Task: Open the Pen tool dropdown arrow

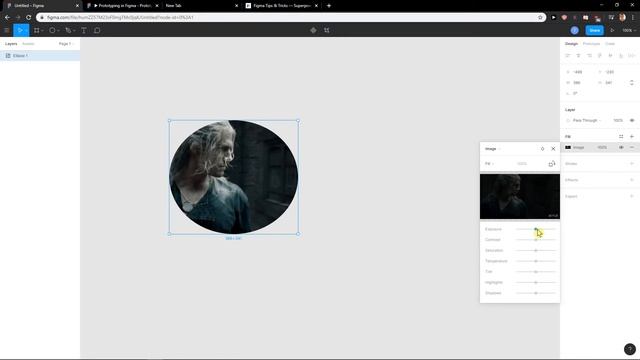Action: (x=74, y=31)
